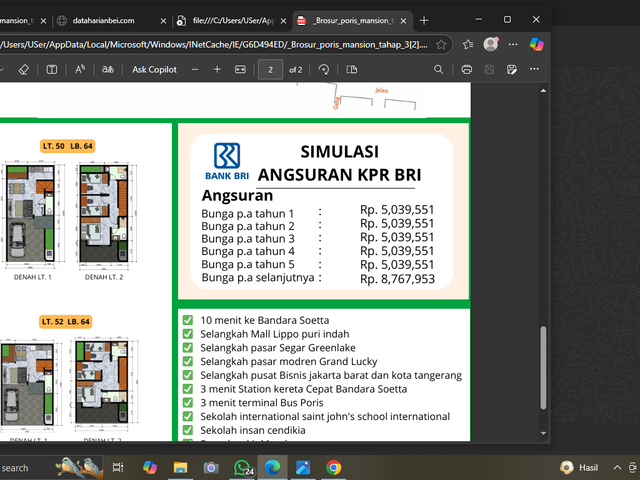Close the dataharianbei.com tab
Screen dimensions: 640x480
163,21
